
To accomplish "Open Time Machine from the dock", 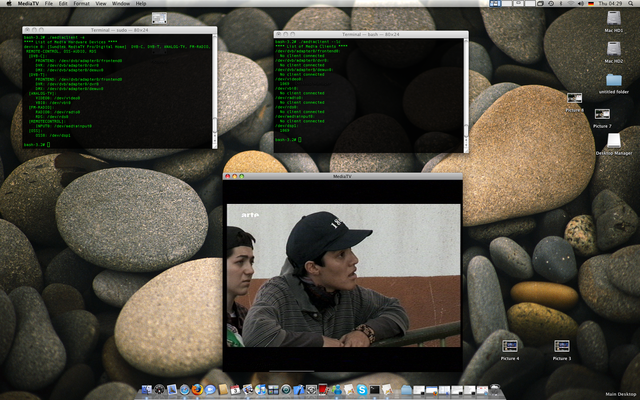I will 286,390.
